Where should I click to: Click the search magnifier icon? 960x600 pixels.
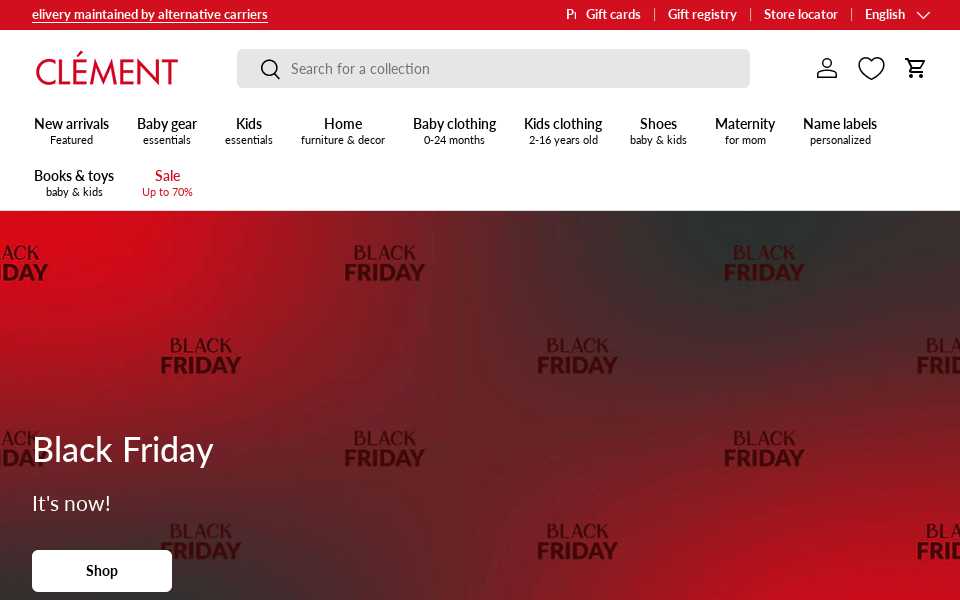click(270, 69)
